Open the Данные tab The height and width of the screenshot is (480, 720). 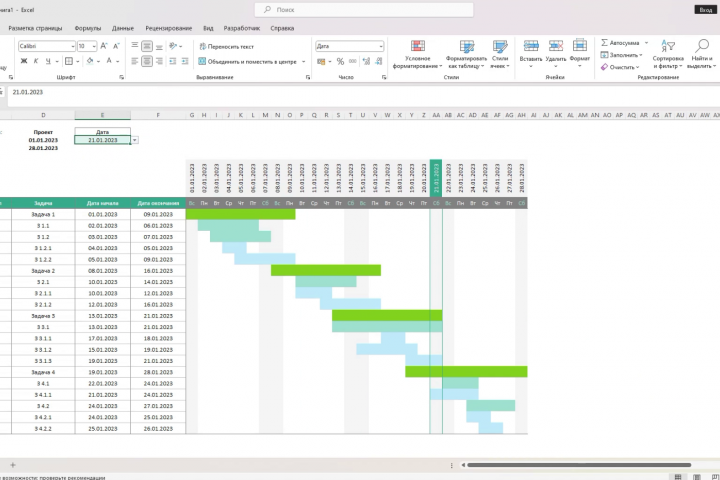click(x=123, y=28)
